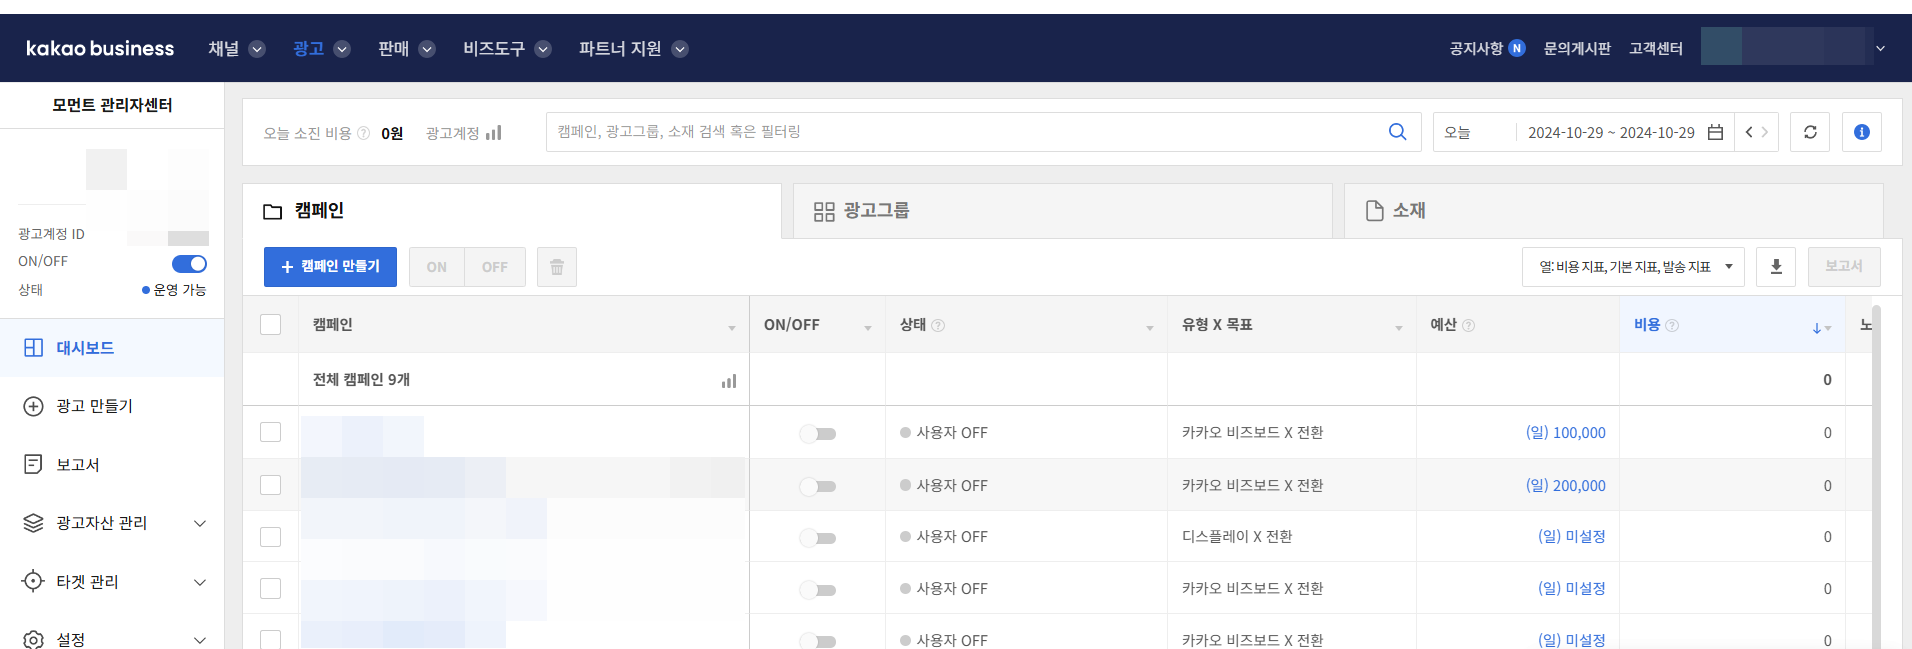Click the search magnifier icon
Viewport: 1912px width, 649px height.
coord(1397,132)
